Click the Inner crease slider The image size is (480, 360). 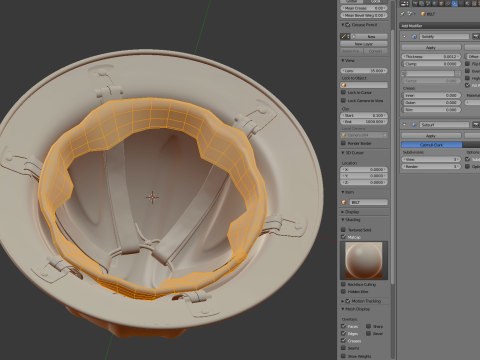tap(431, 95)
